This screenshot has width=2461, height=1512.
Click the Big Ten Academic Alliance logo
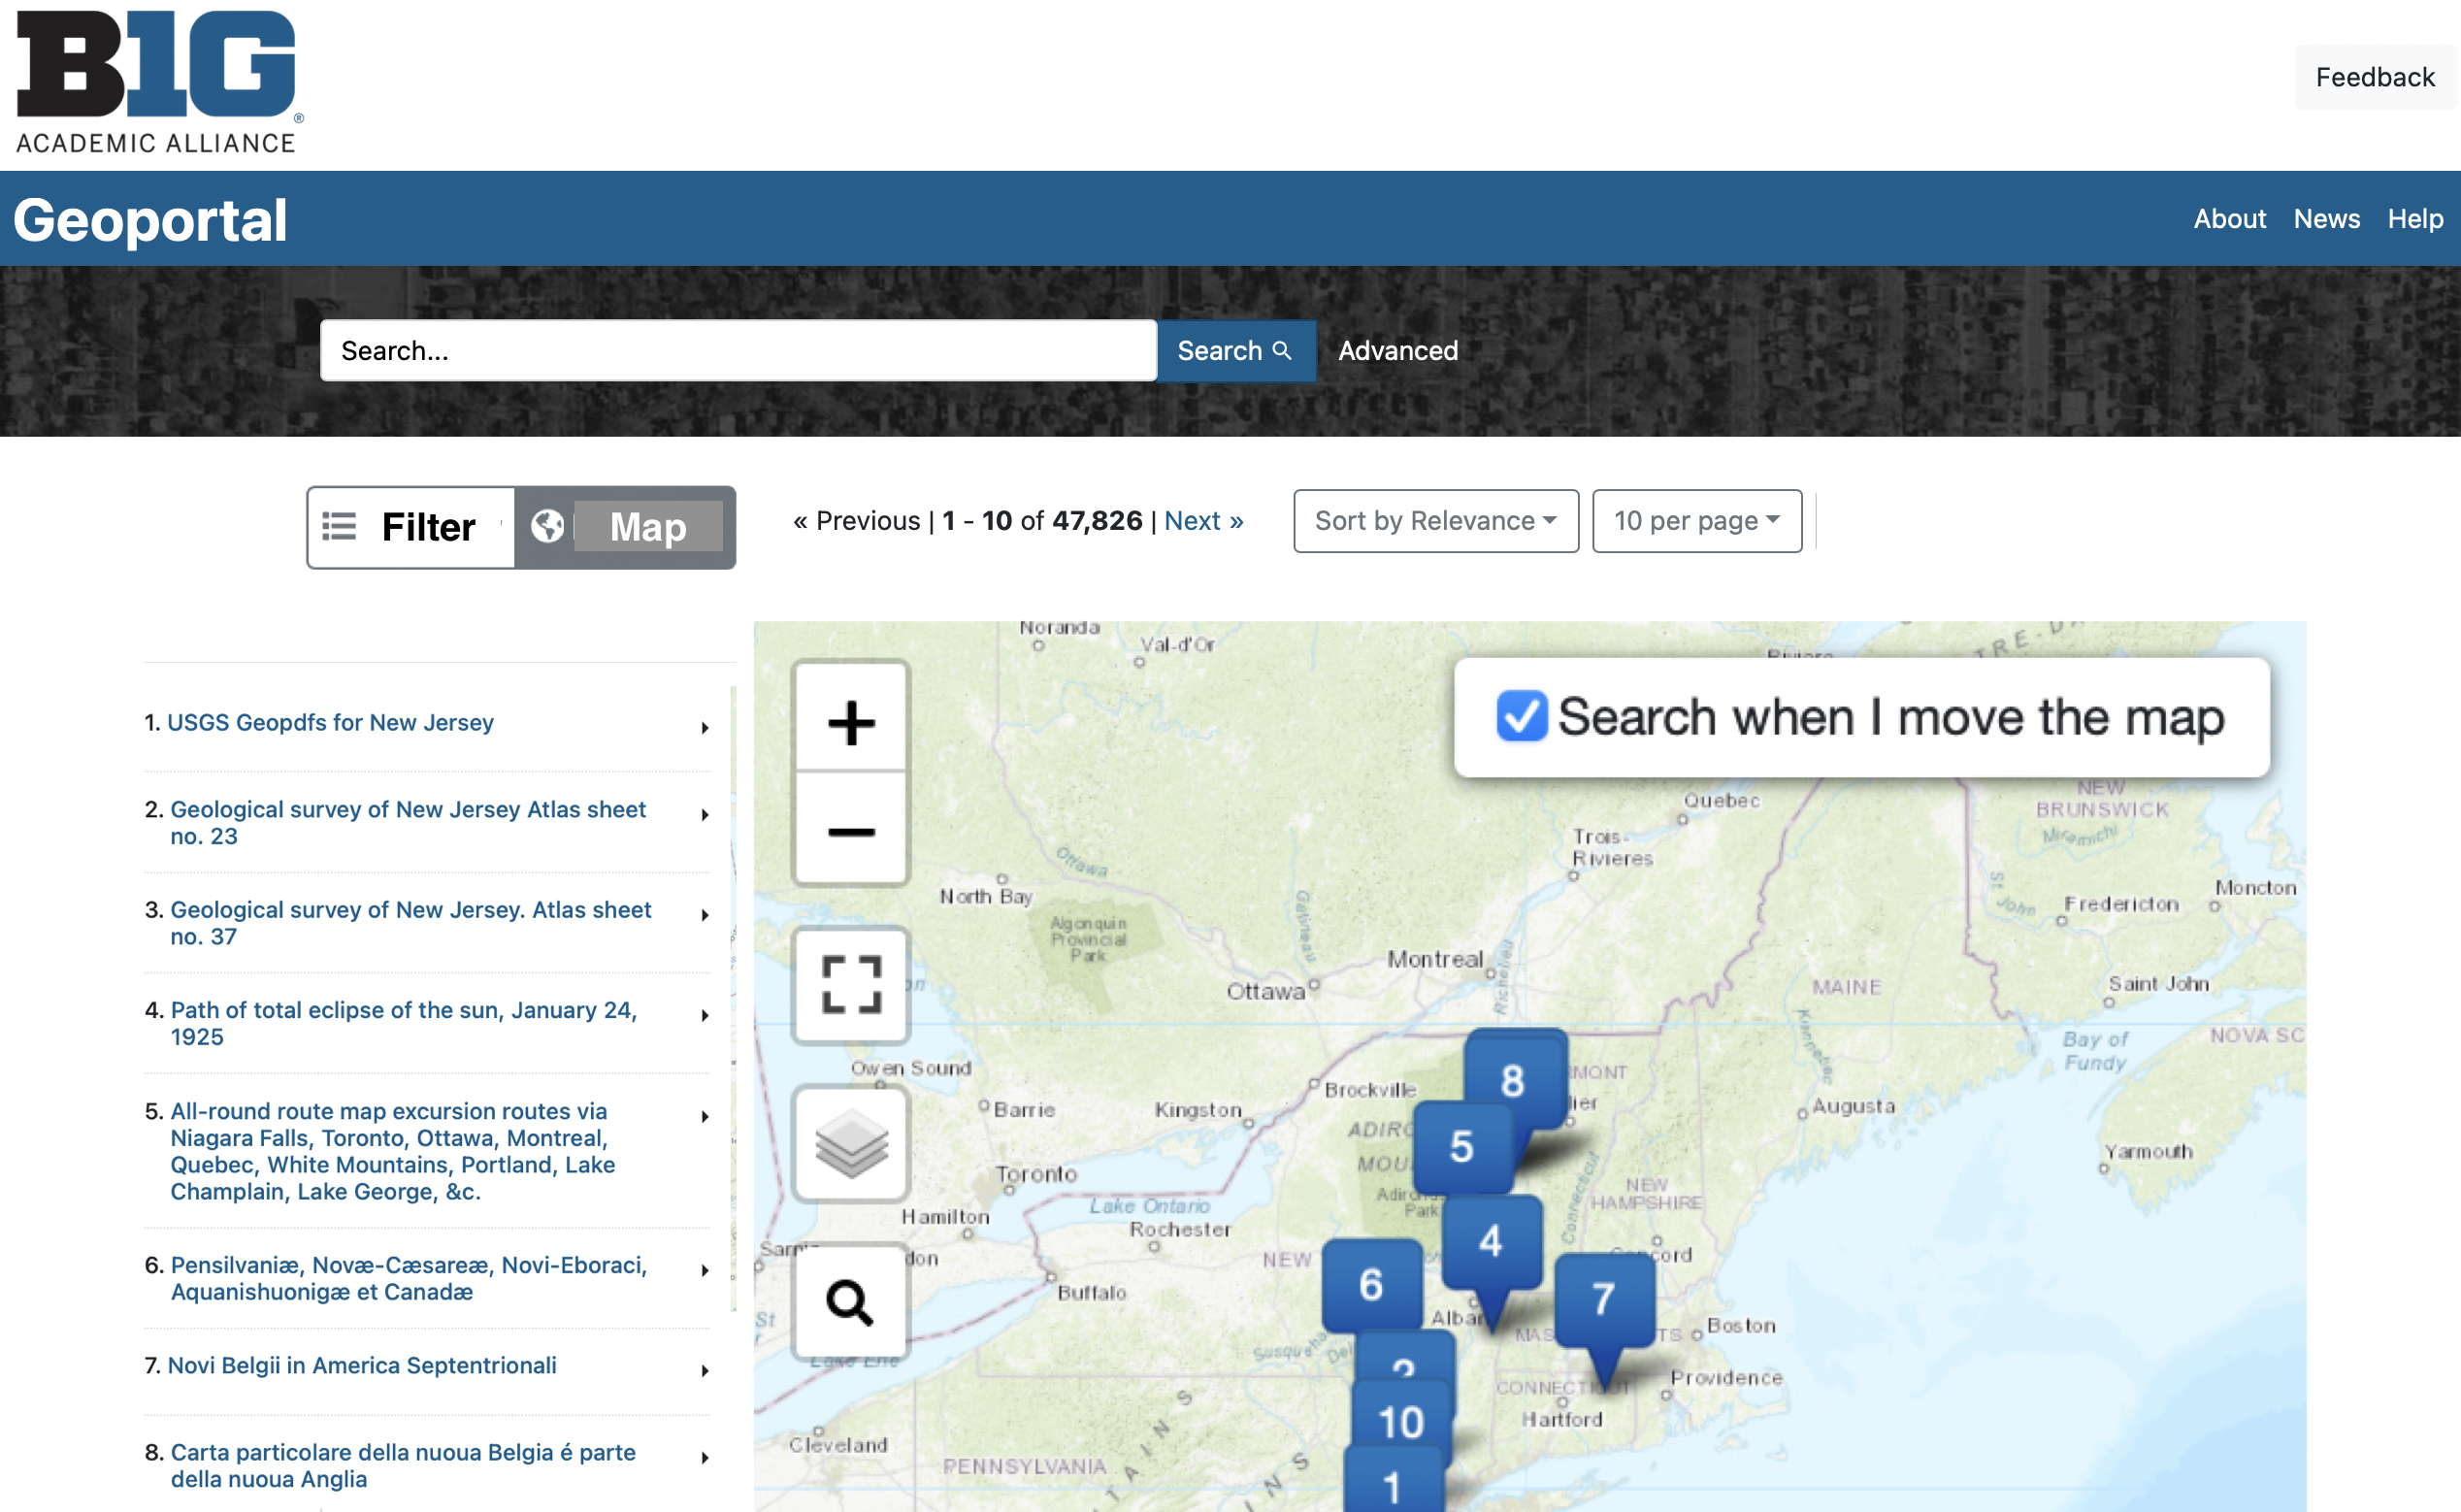(x=158, y=82)
